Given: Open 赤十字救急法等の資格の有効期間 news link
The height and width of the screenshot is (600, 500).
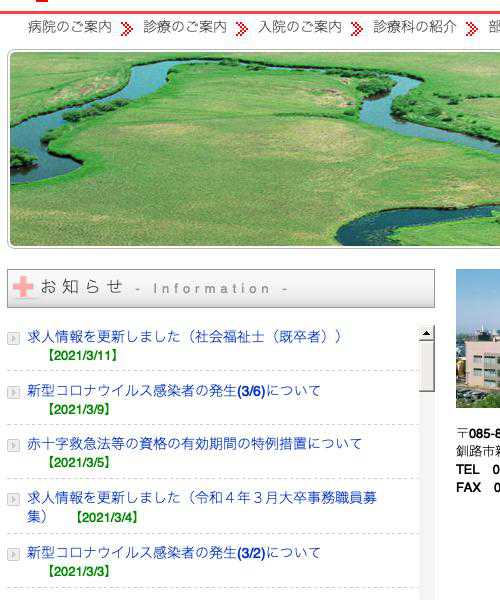Looking at the screenshot, I should (x=194, y=444).
